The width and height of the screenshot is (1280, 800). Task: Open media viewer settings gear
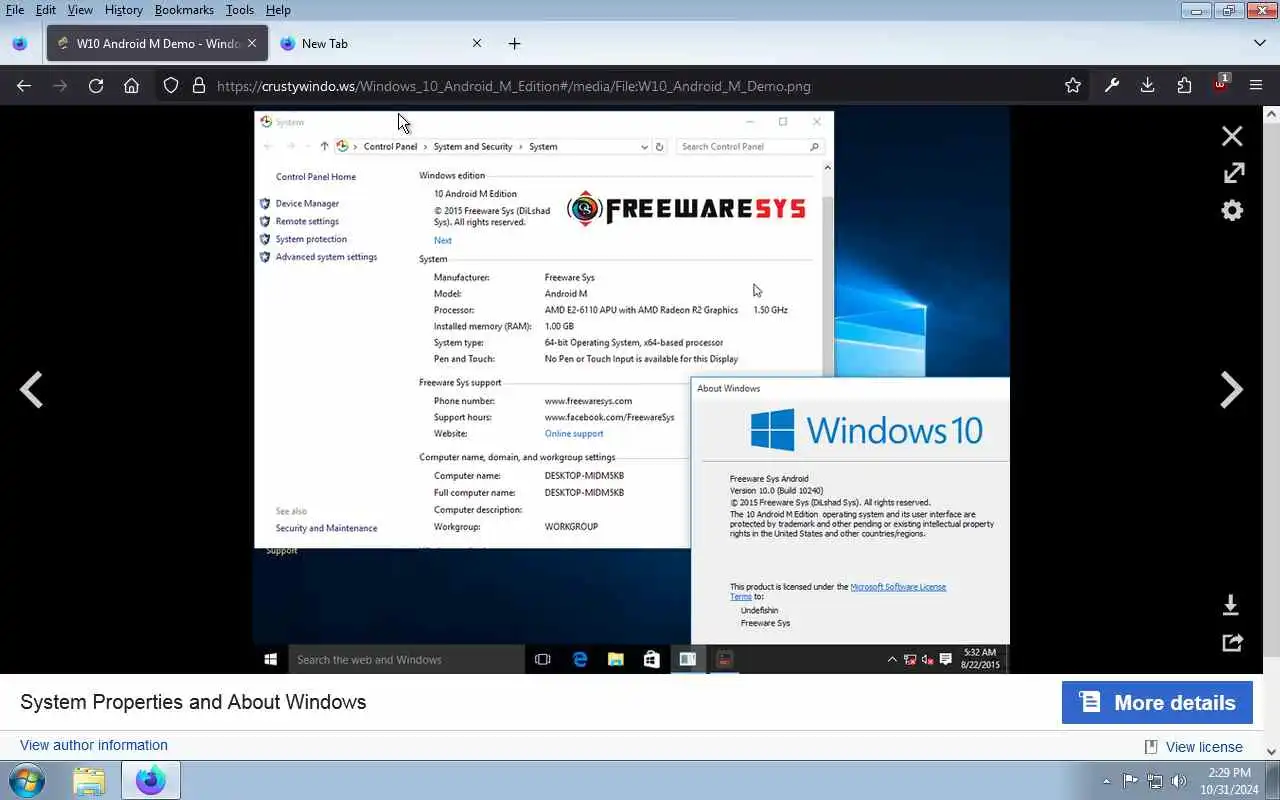pos(1232,210)
